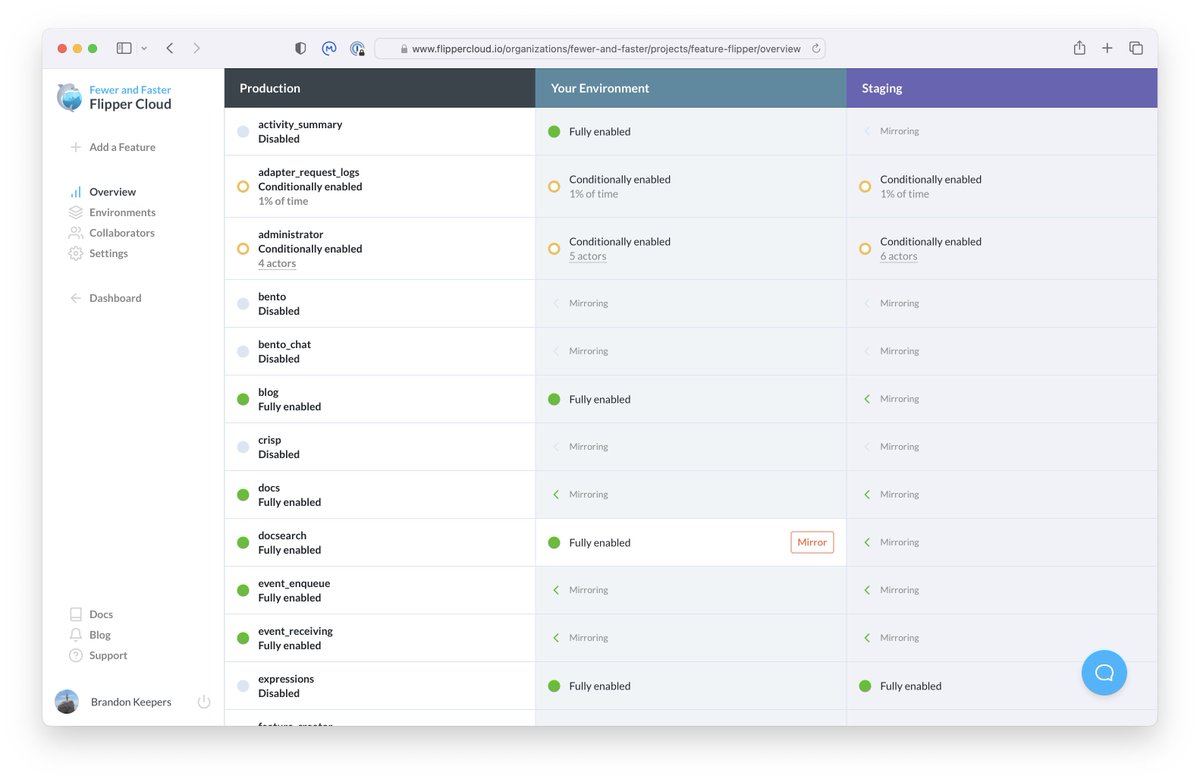Click the Blog bell icon
This screenshot has height=782, width=1200.
[x=75, y=635]
